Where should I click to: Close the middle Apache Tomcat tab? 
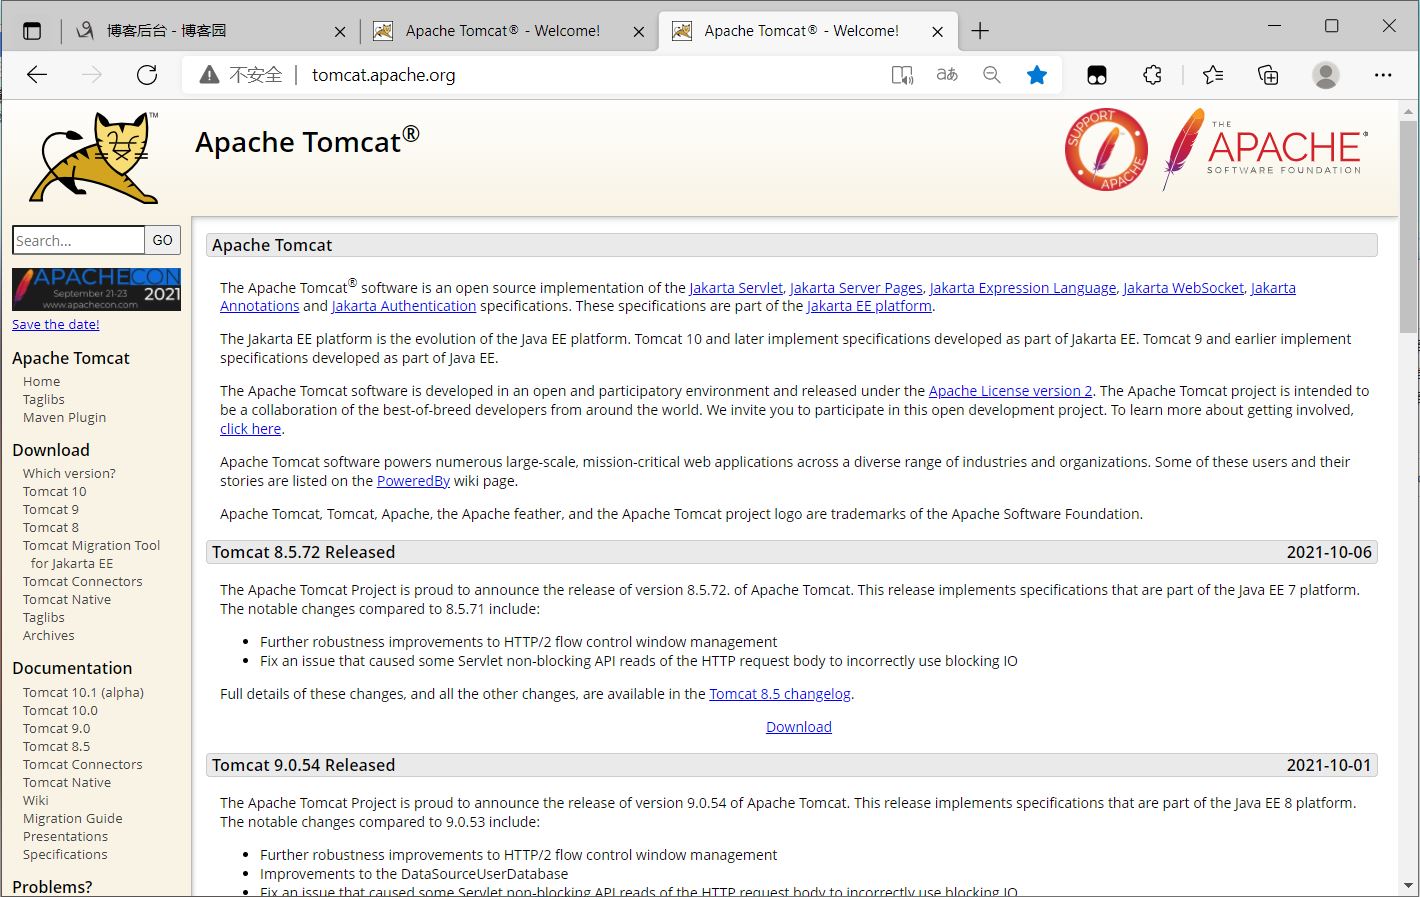point(639,32)
